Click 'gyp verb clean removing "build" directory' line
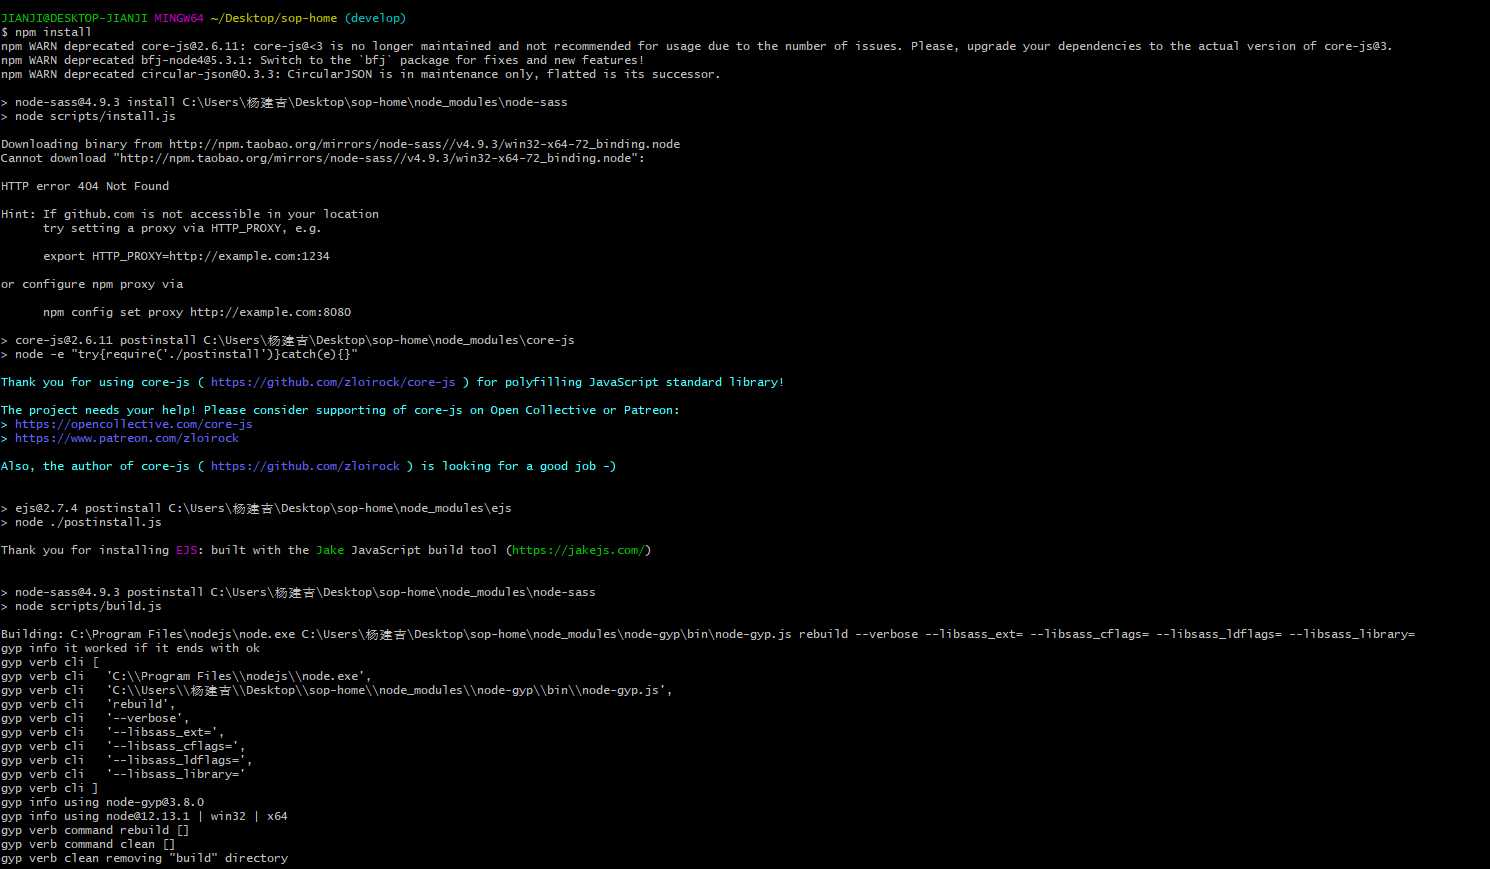 (144, 858)
